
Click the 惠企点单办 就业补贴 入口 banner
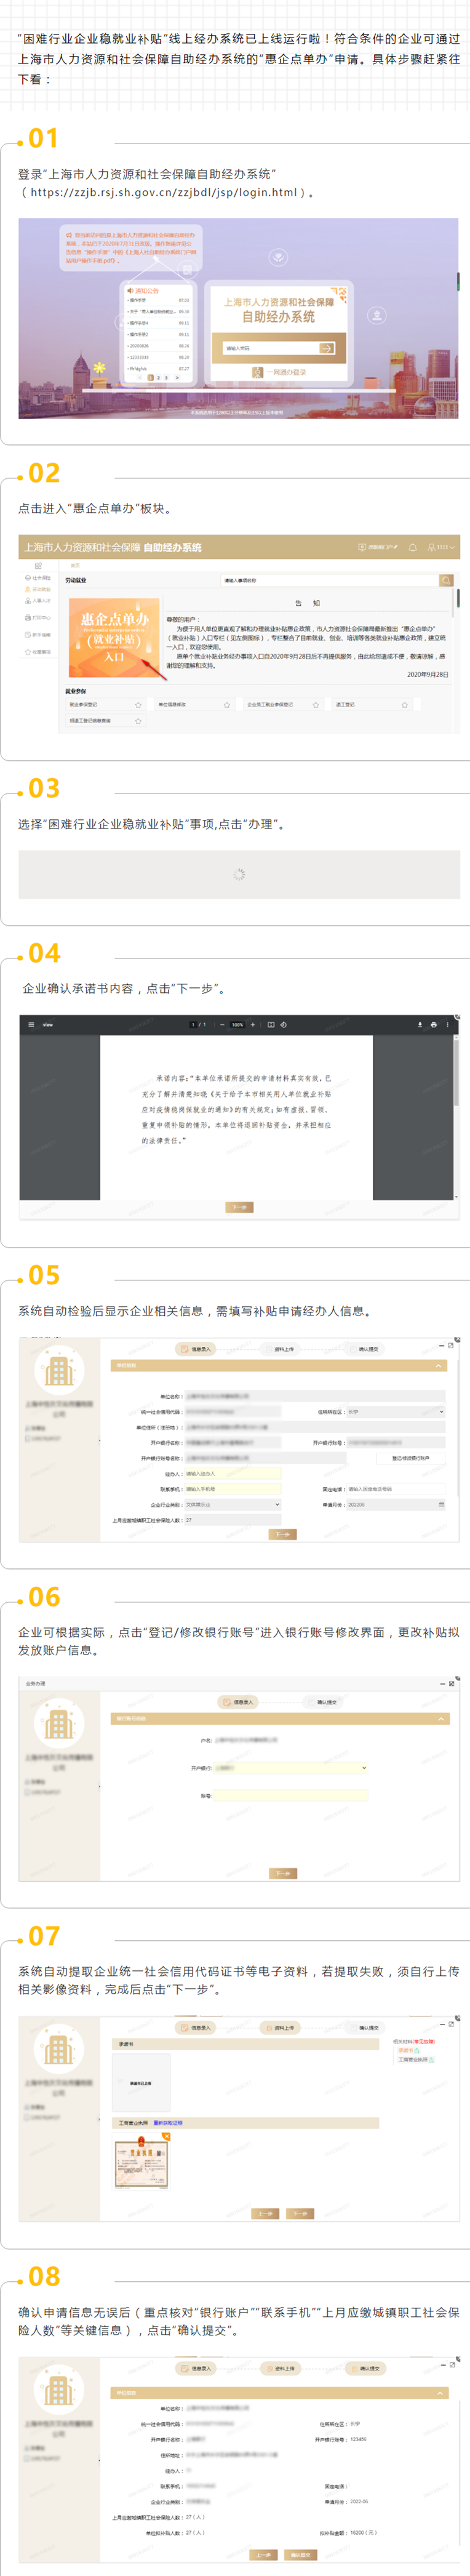tap(114, 638)
